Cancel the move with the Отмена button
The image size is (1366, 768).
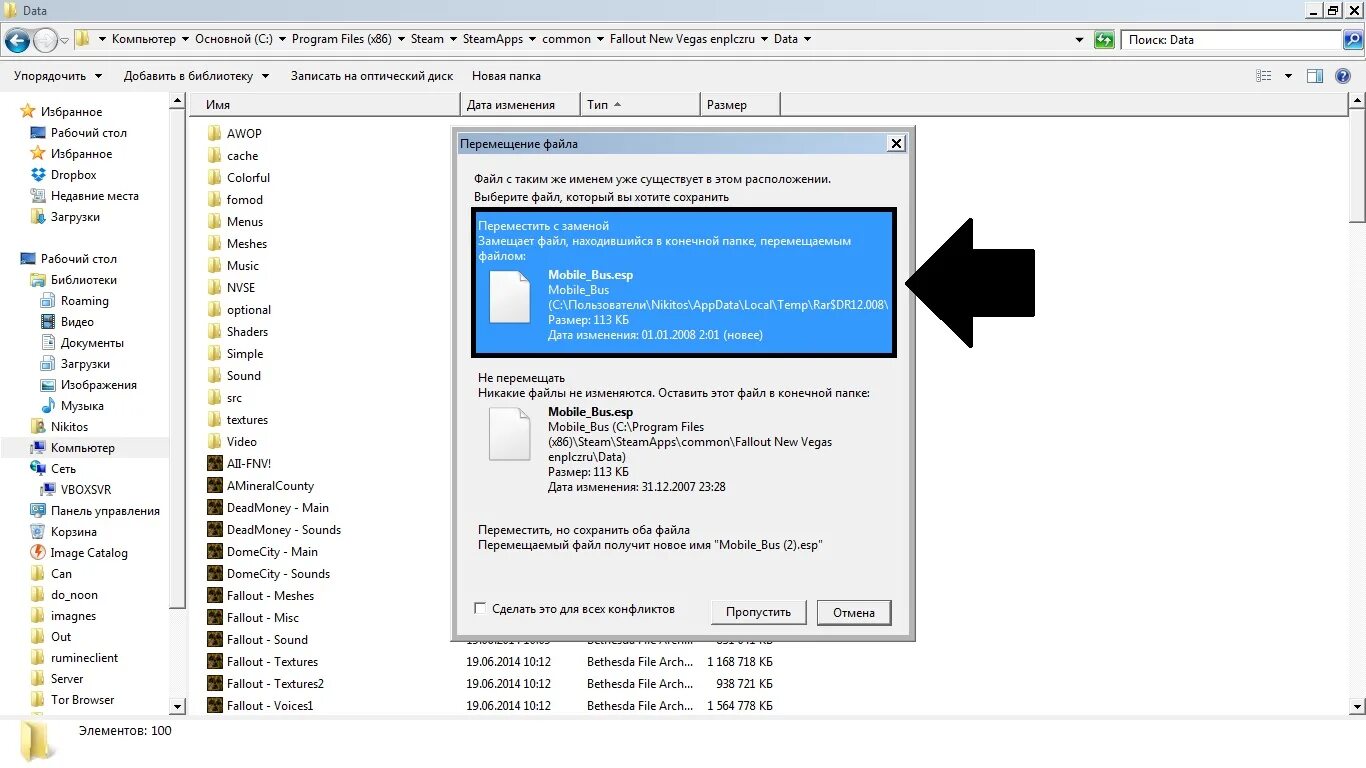tap(853, 612)
